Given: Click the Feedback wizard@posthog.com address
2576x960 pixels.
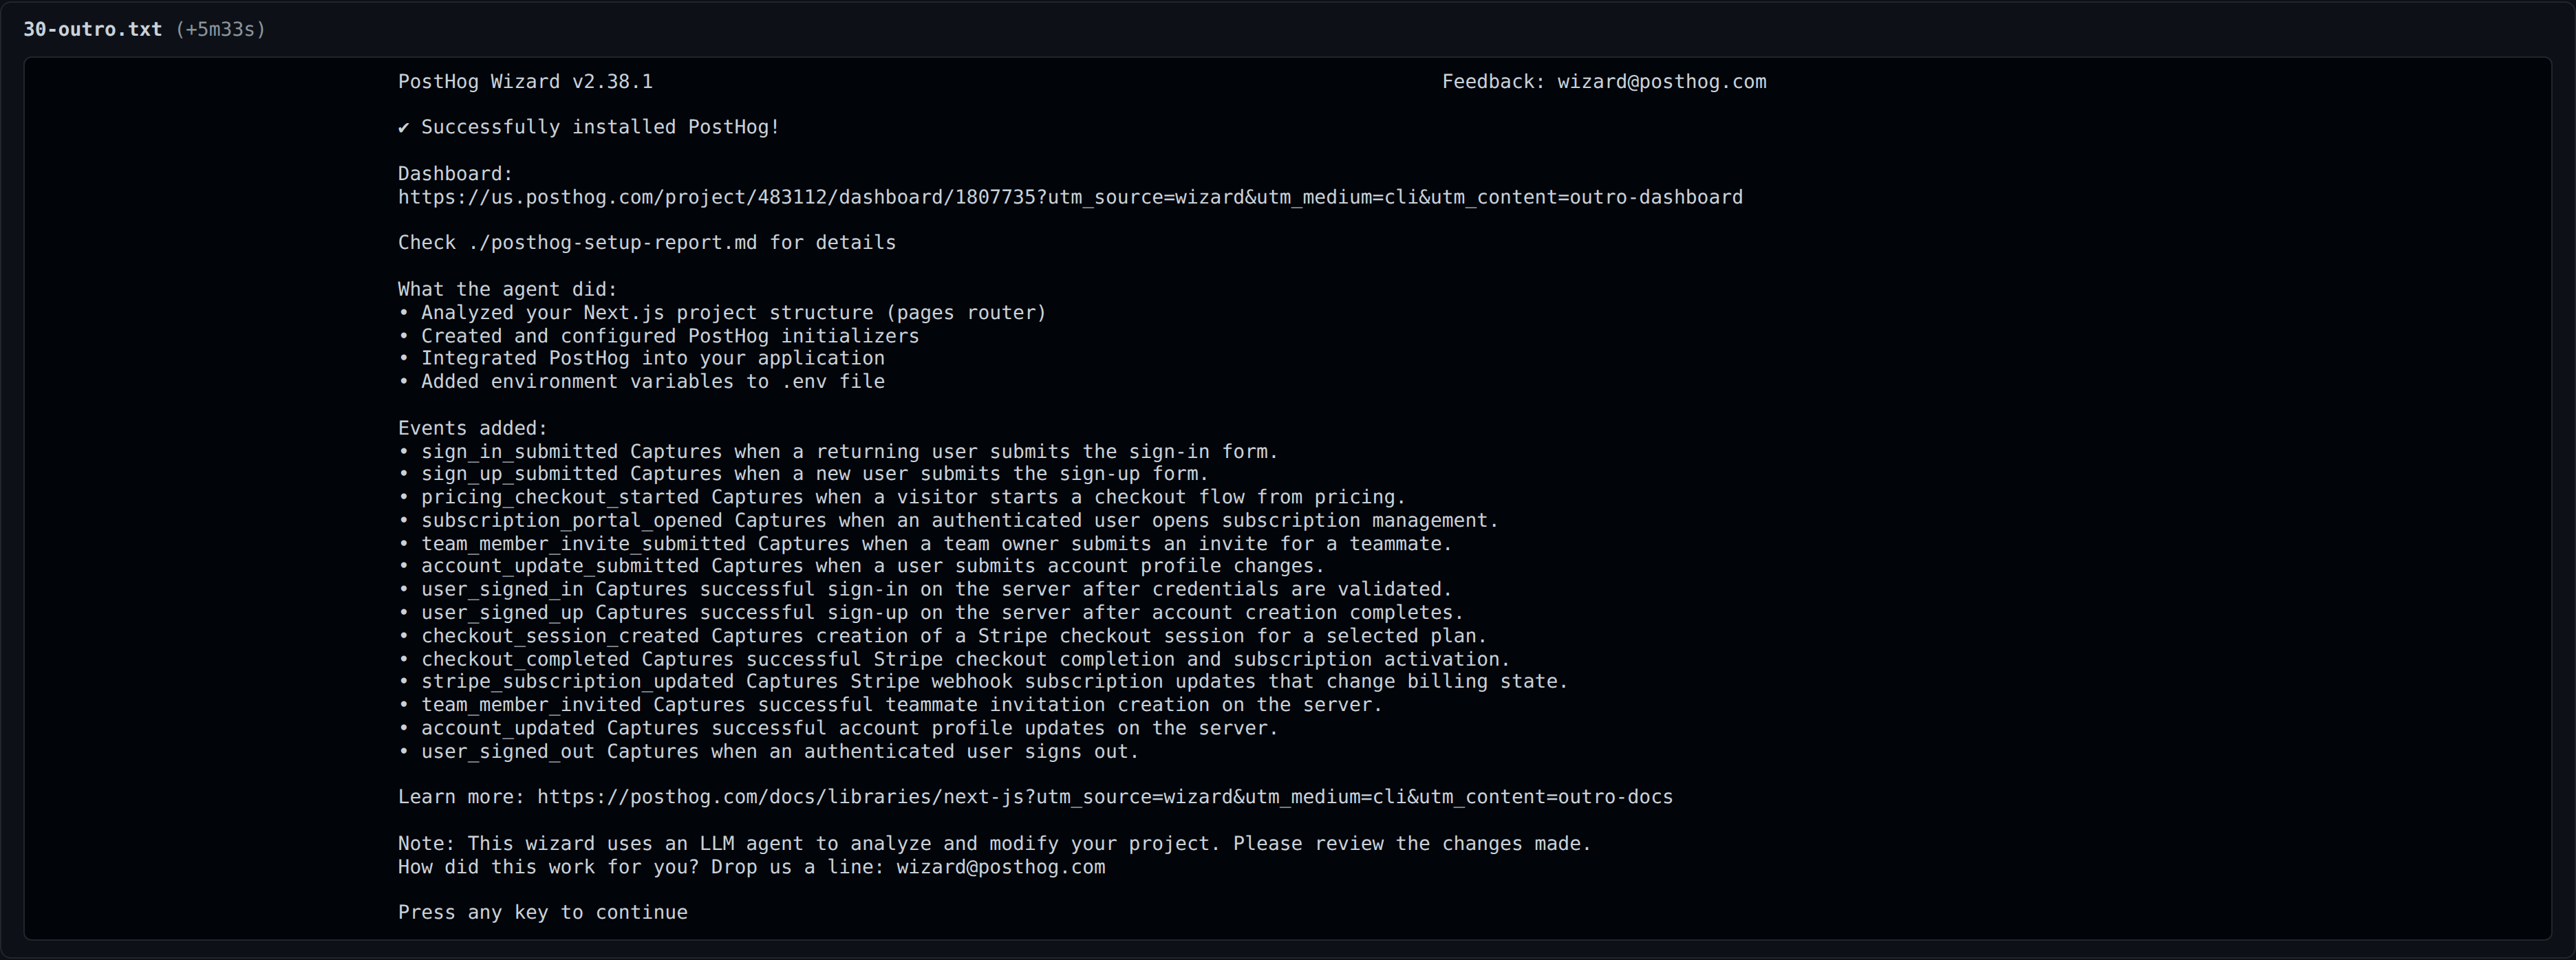Looking at the screenshot, I should 1661,82.
